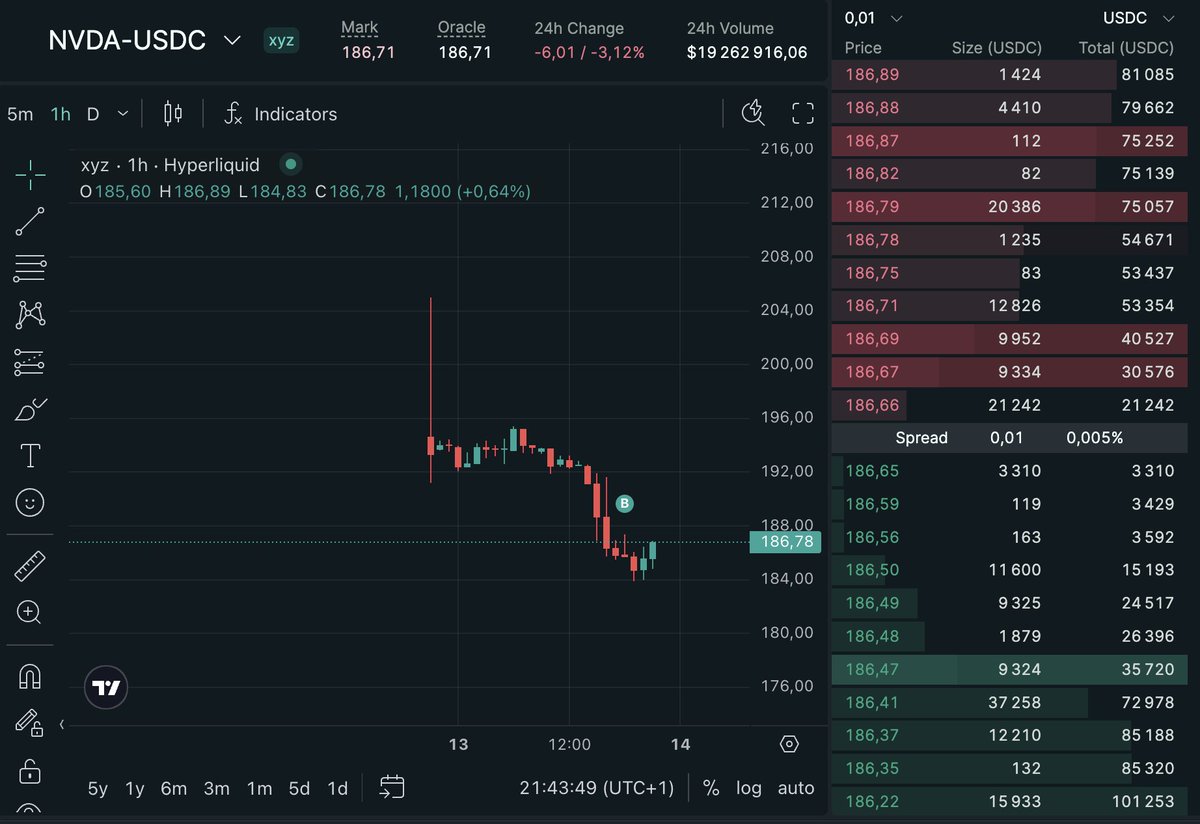Open the NVDA-USDC symbol dropdown
This screenshot has width=1200, height=824.
[x=231, y=40]
